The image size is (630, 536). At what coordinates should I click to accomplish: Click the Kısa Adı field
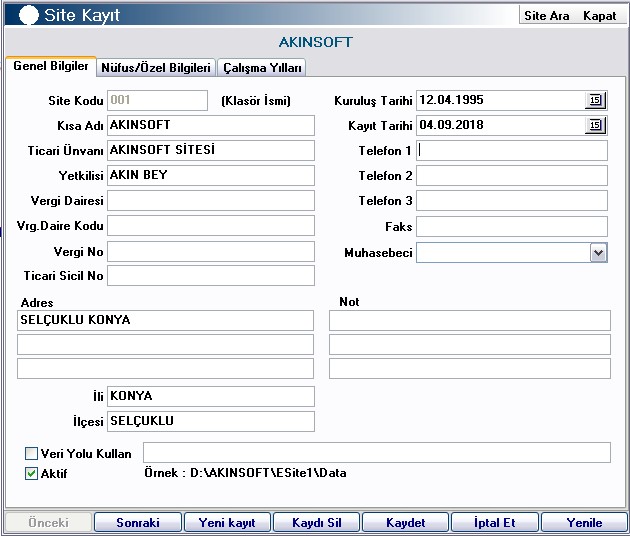pos(211,125)
